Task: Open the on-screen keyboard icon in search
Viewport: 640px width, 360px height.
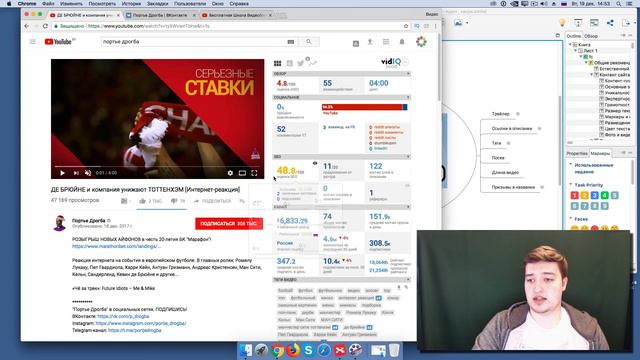Action: pyautogui.click(x=291, y=42)
